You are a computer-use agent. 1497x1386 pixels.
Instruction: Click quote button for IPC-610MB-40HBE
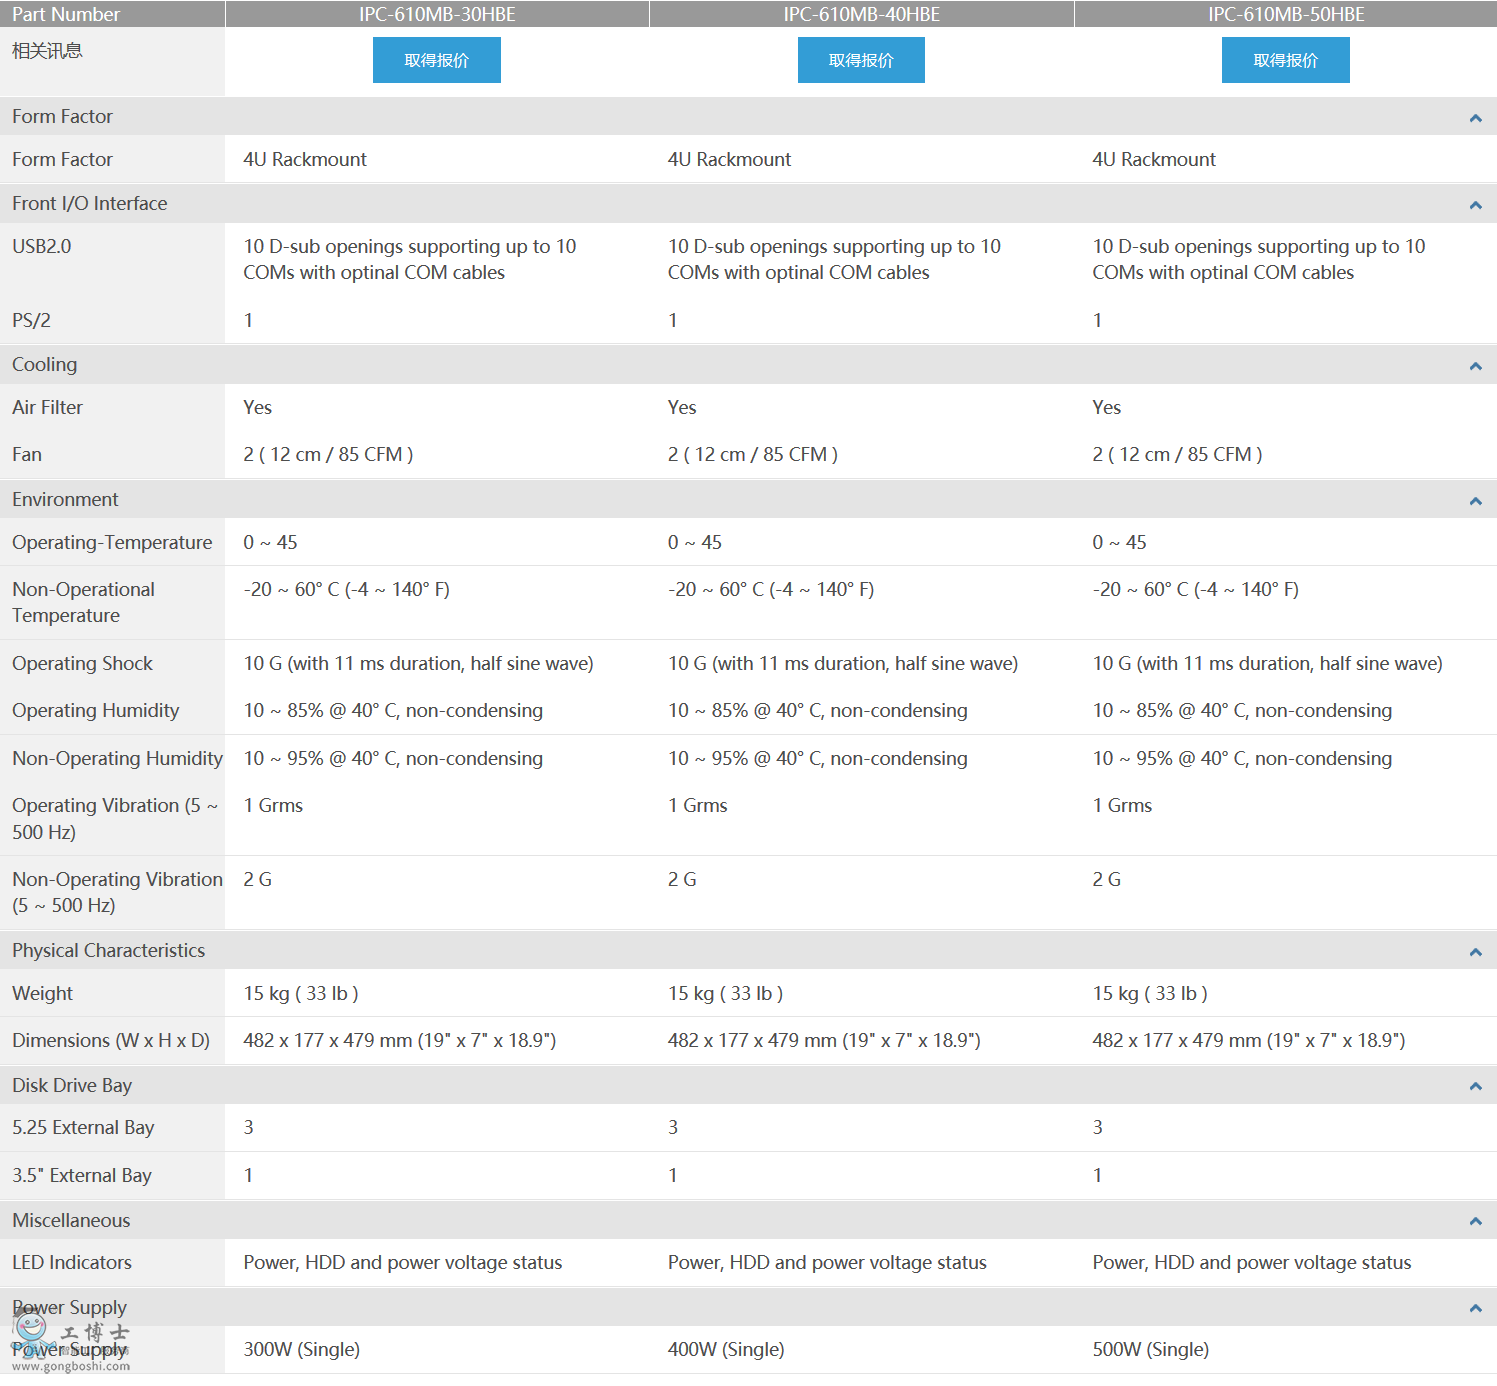coord(861,60)
